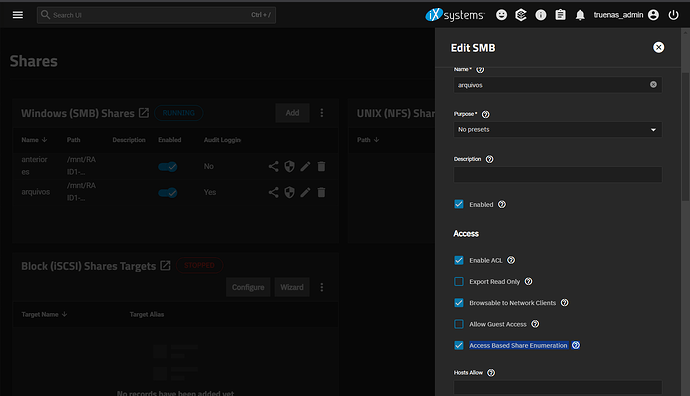Screen dimensions: 690x396
Task: Open the SMB Shares three-dot menu
Action: click(322, 113)
